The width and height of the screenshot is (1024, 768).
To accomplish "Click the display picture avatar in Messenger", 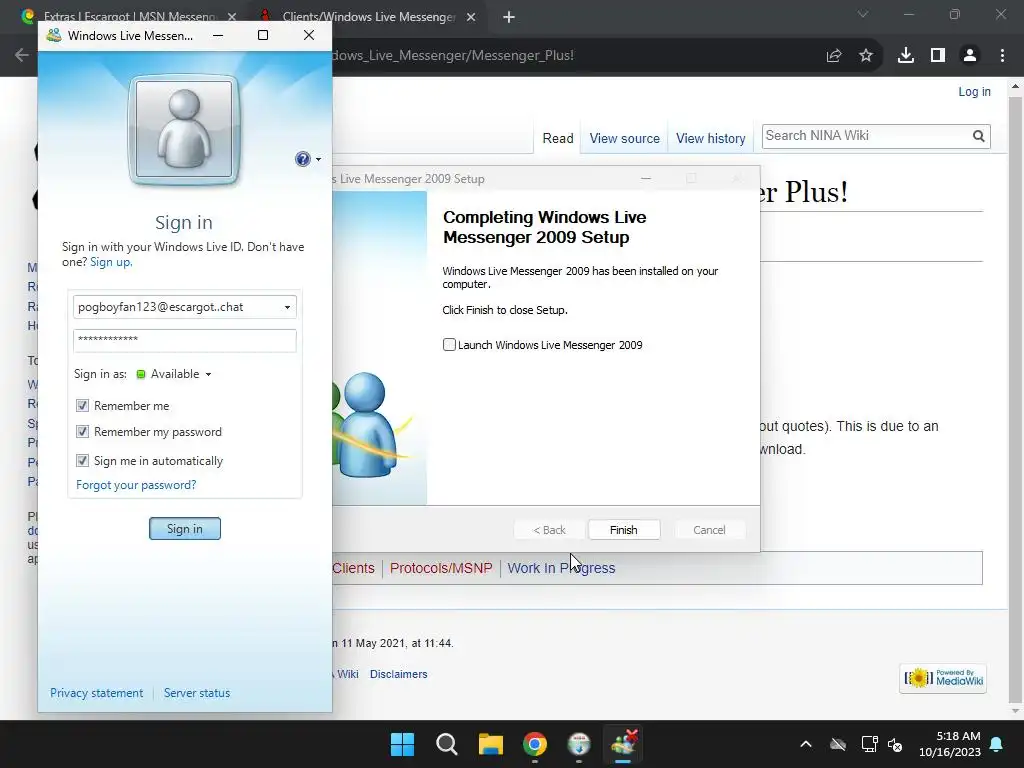I will pyautogui.click(x=184, y=129).
